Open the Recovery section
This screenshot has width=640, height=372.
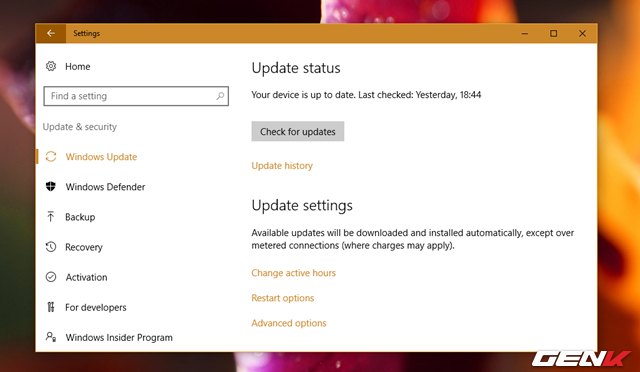click(x=84, y=247)
